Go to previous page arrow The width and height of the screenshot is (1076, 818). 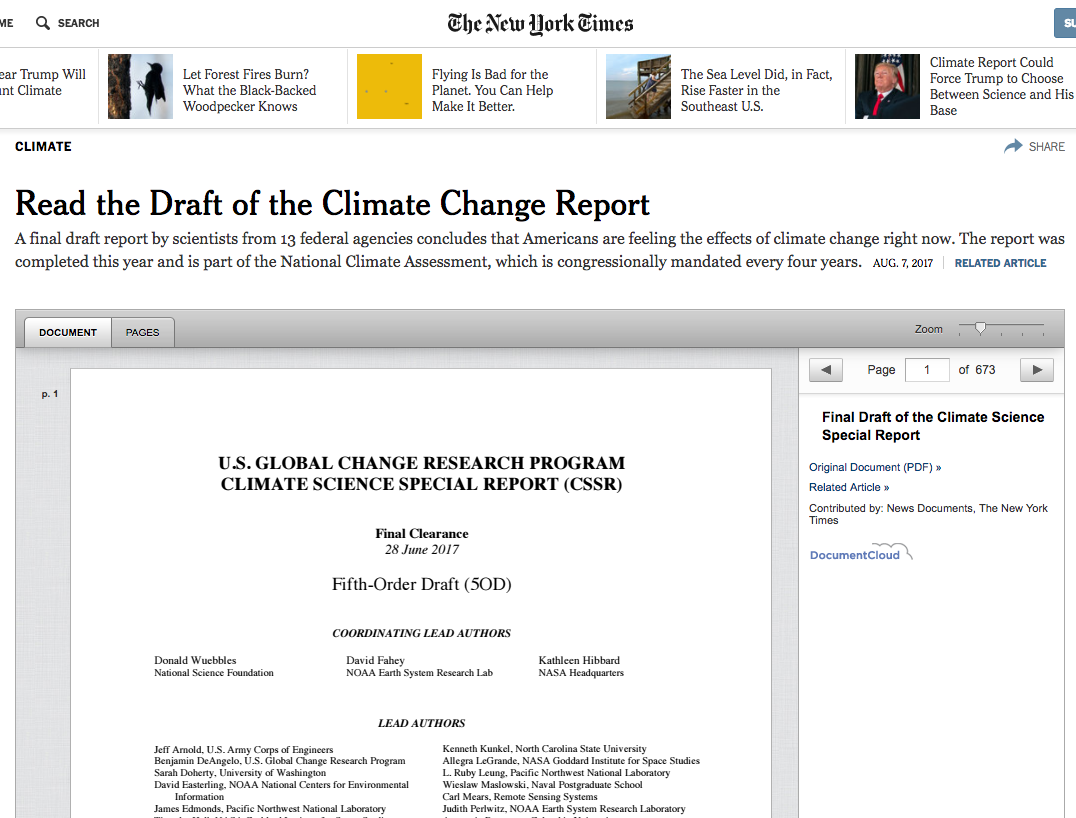pyautogui.click(x=826, y=370)
